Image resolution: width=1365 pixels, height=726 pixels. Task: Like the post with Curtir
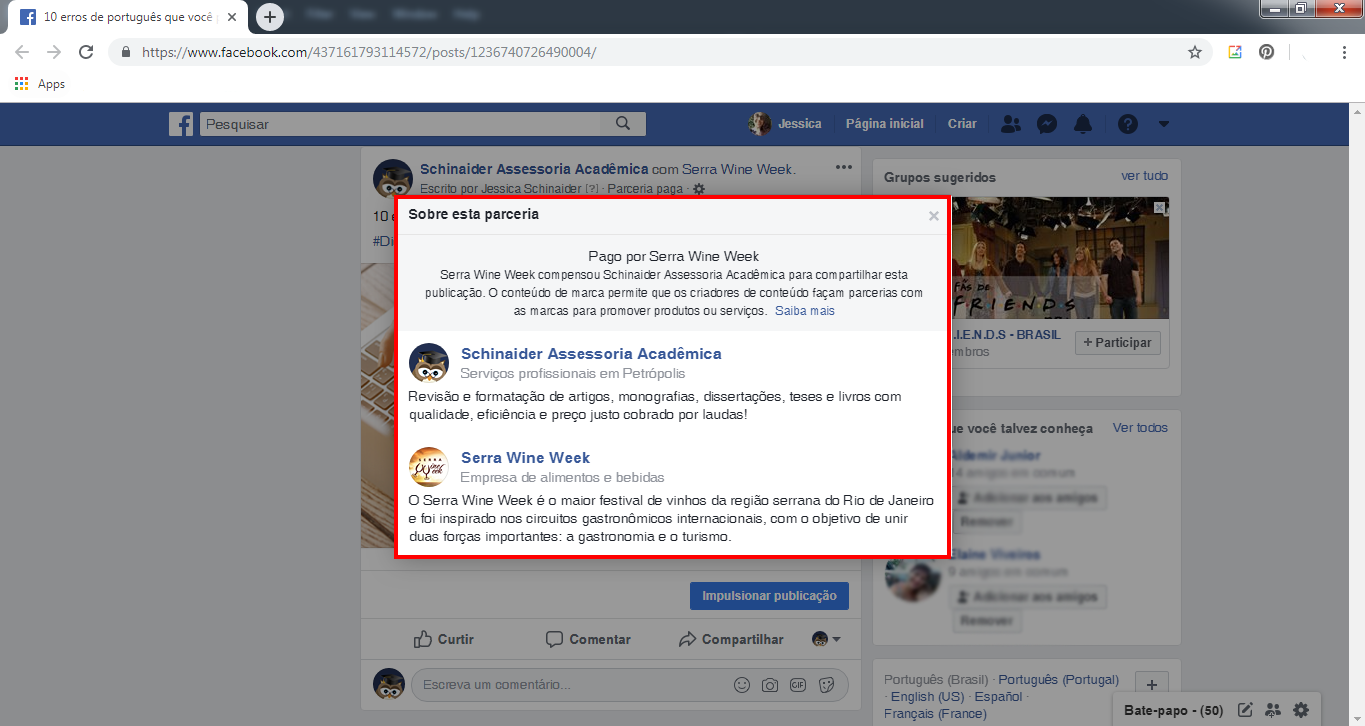point(444,639)
